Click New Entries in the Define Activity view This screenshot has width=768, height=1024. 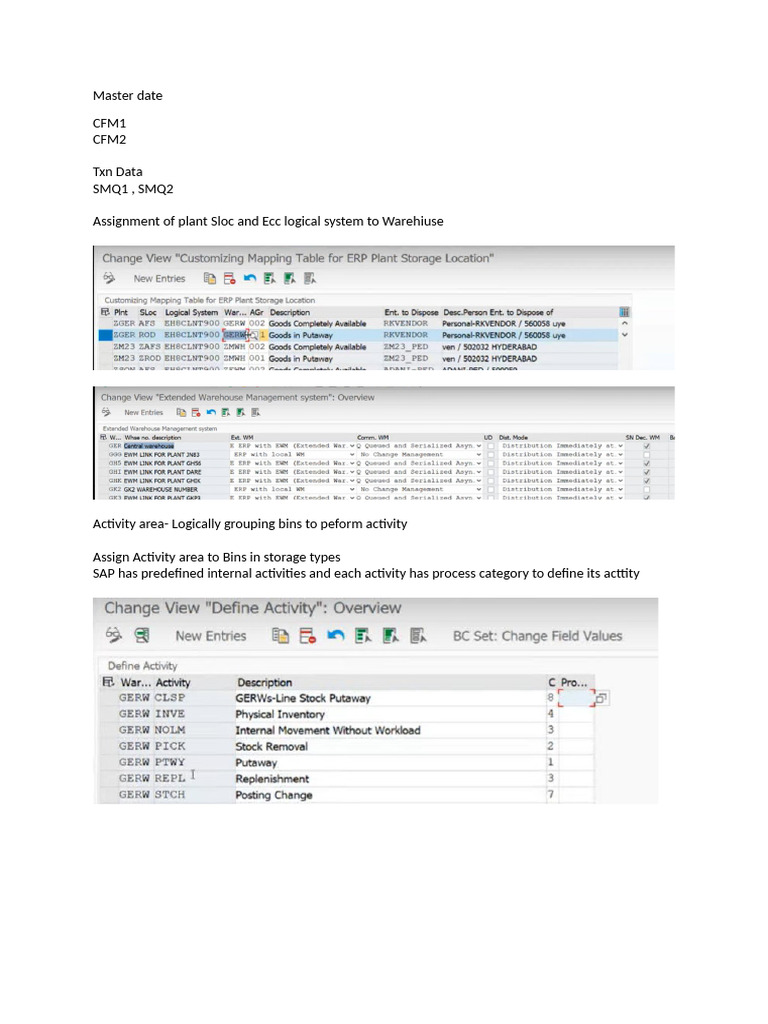click(x=210, y=635)
